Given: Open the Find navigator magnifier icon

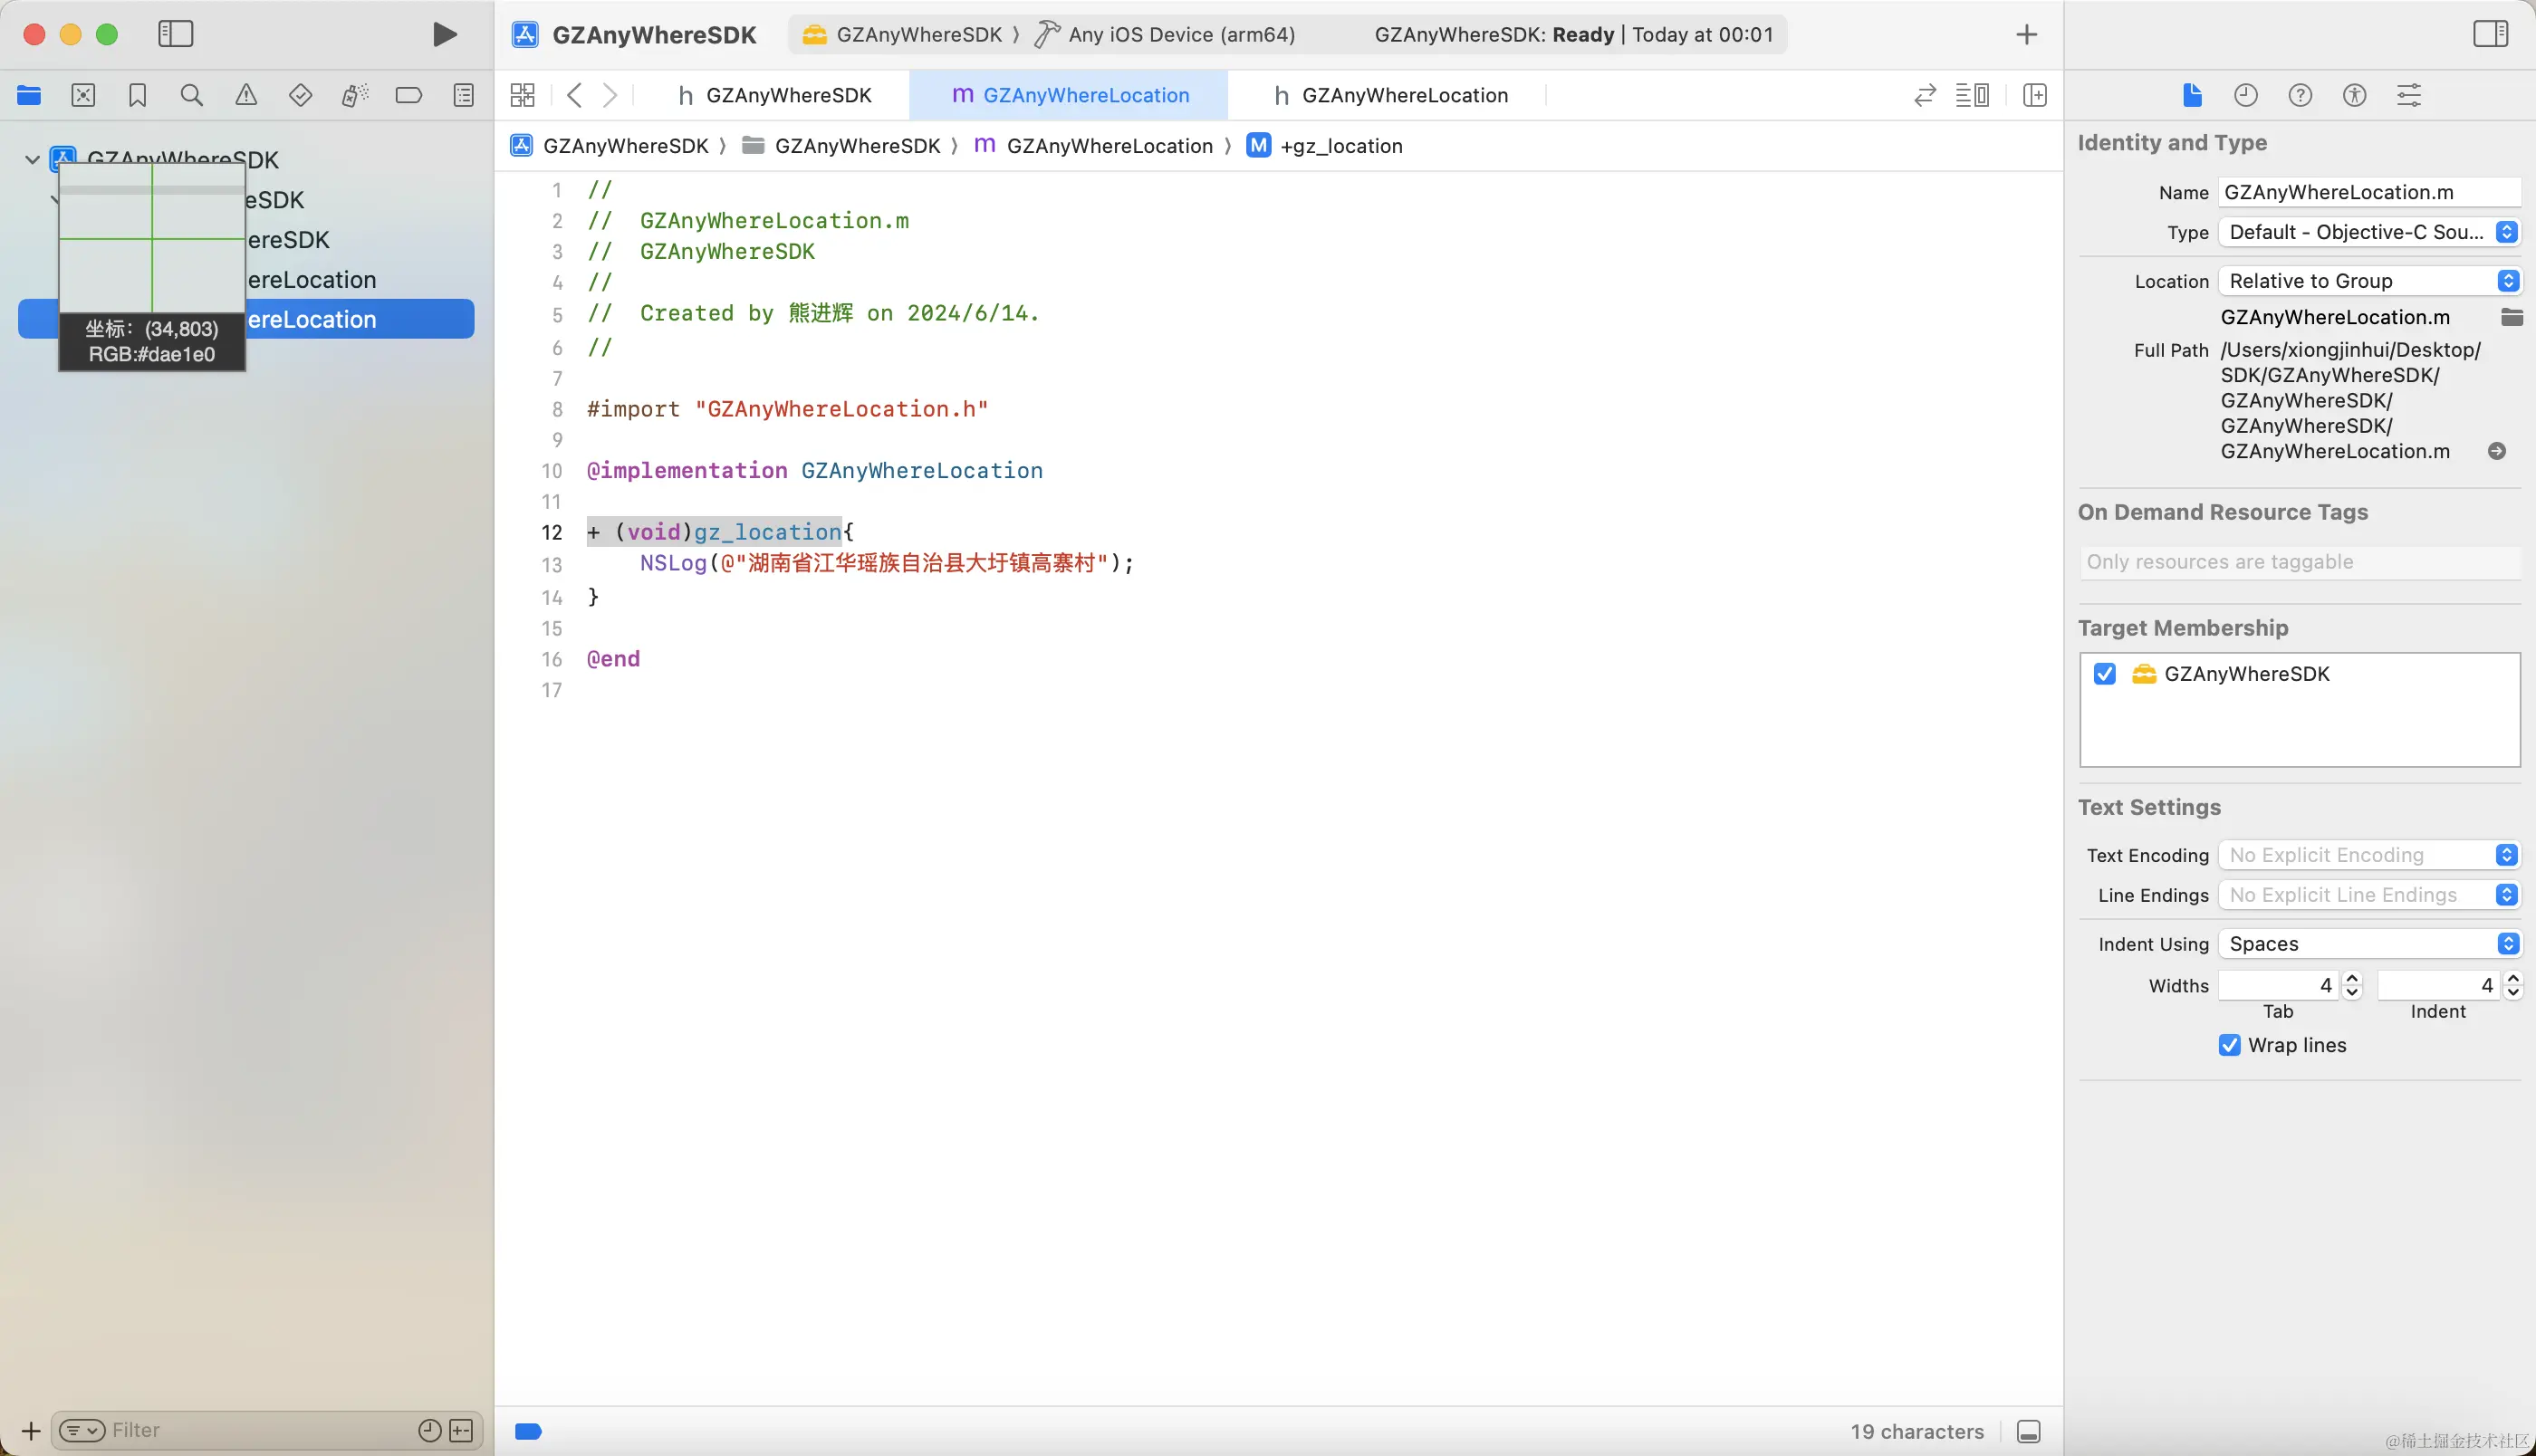Looking at the screenshot, I should (191, 95).
